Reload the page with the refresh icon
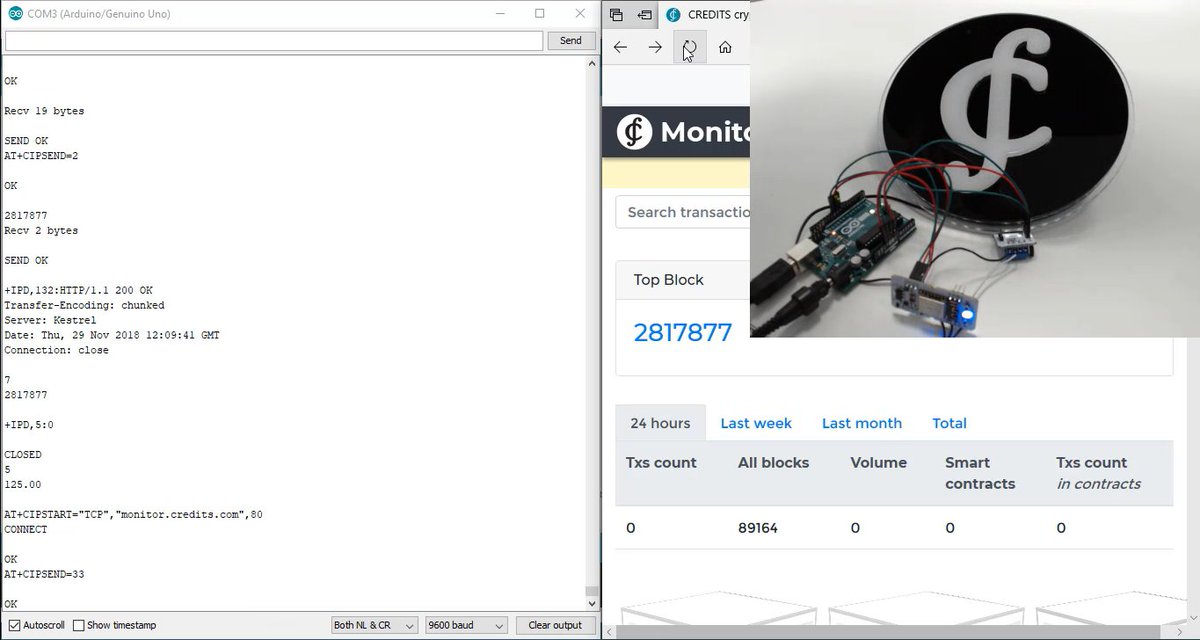 [x=689, y=47]
